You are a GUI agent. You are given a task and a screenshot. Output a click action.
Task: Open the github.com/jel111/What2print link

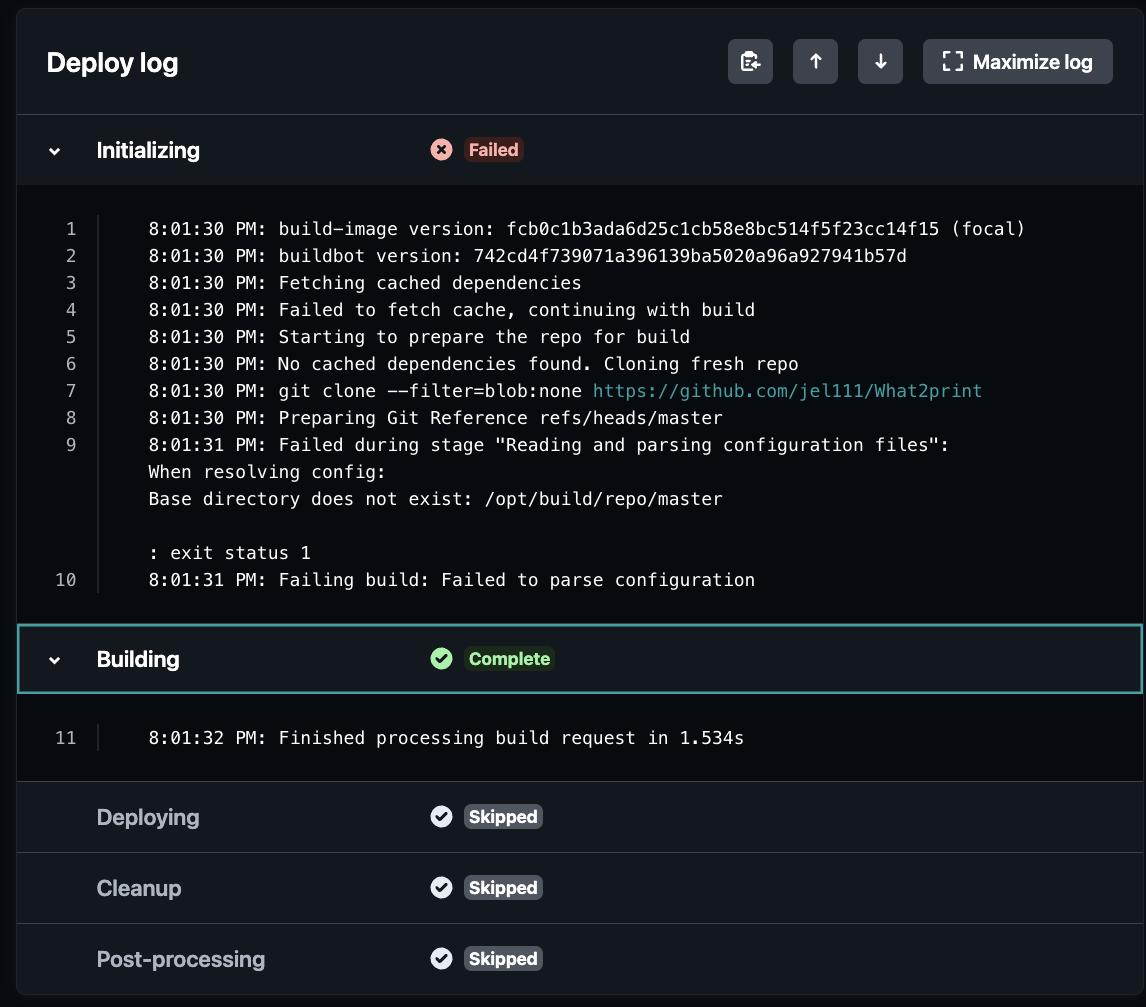pos(787,391)
